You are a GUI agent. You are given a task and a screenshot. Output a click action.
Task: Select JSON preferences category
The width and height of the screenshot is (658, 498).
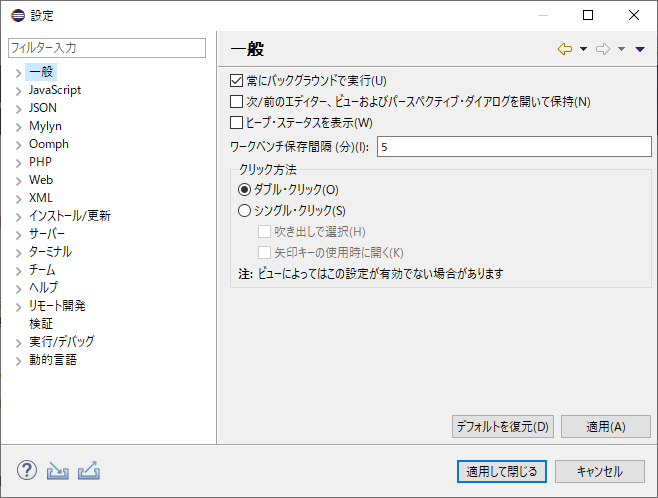43,108
